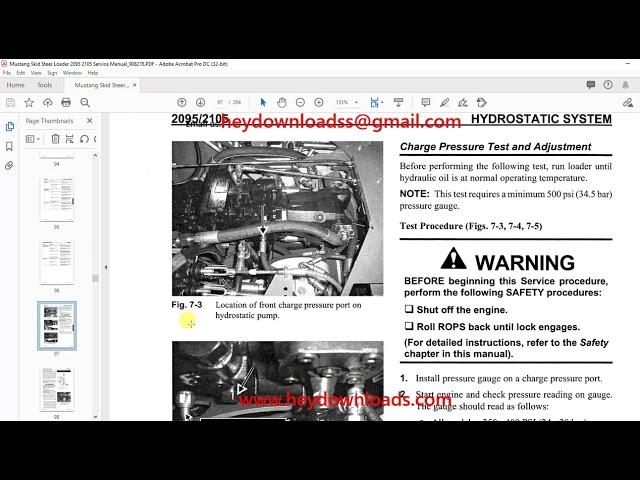Open notifications bell icon
This screenshot has width=640, height=480.
625,84
